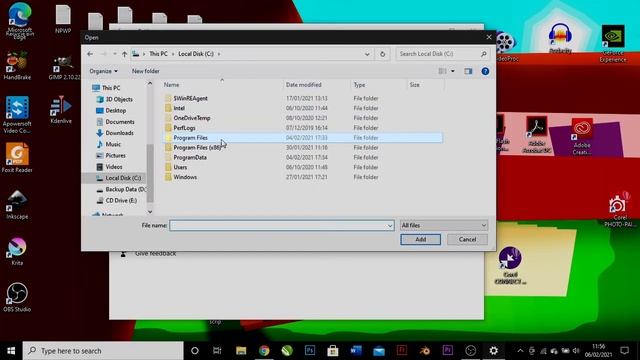Select the Kdenlive desktop icon
The image size is (640, 360).
point(61,110)
